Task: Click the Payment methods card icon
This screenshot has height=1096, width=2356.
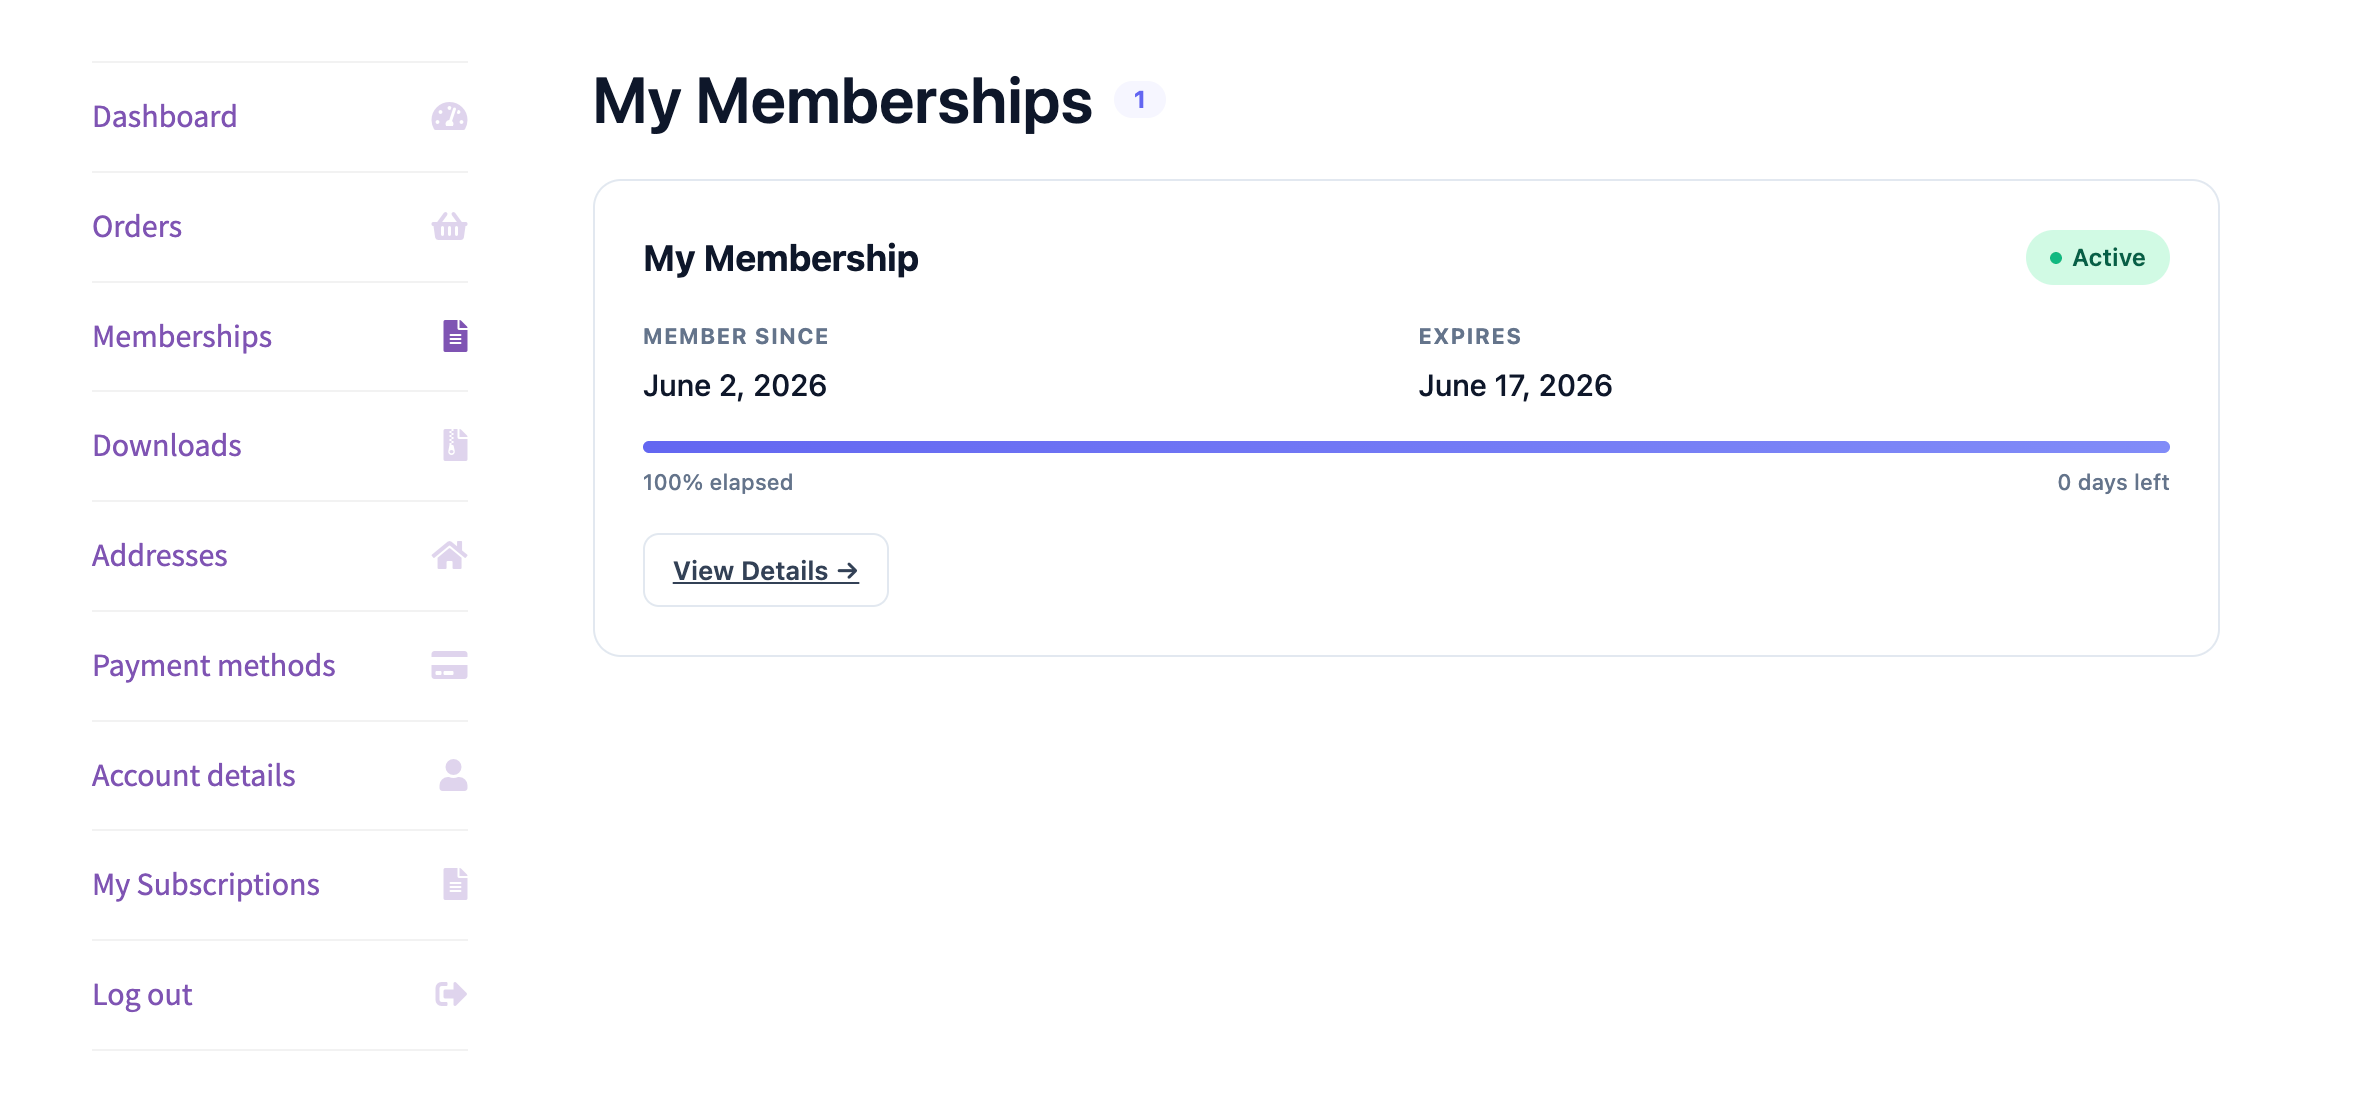Action: [x=449, y=665]
